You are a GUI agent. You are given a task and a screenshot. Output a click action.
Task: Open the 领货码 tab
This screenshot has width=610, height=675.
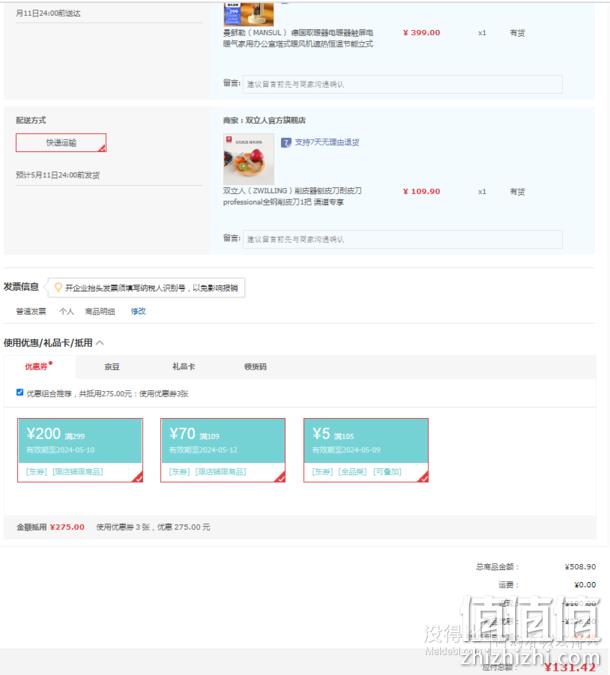tap(255, 366)
